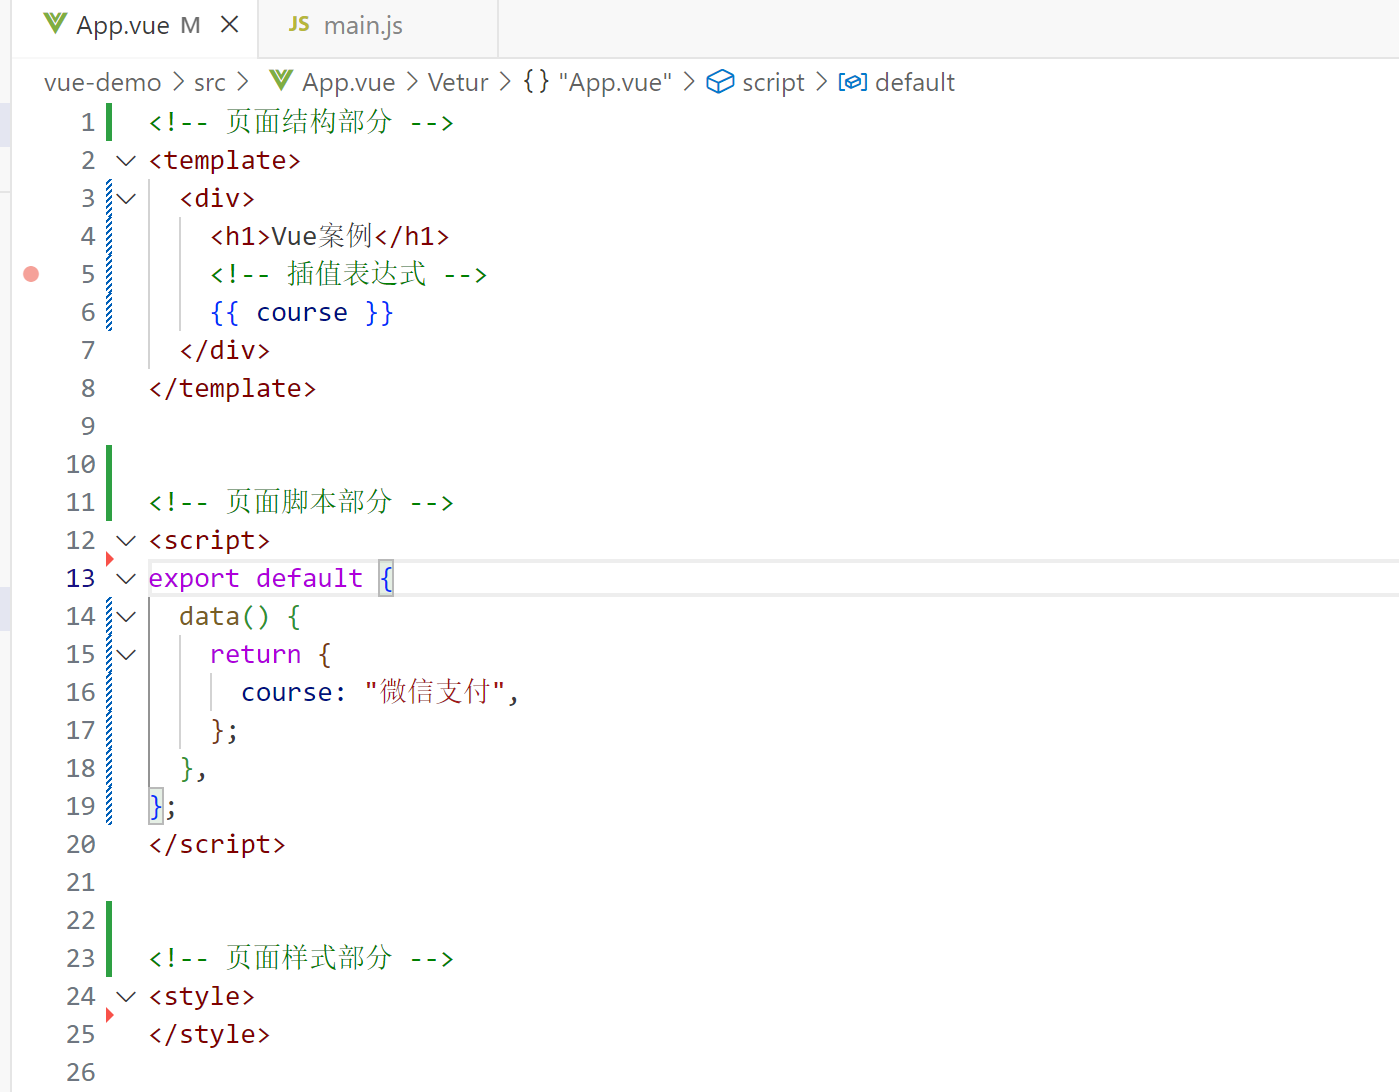Fold export default at line 13
Screen dimensions: 1399x1092
[126, 578]
